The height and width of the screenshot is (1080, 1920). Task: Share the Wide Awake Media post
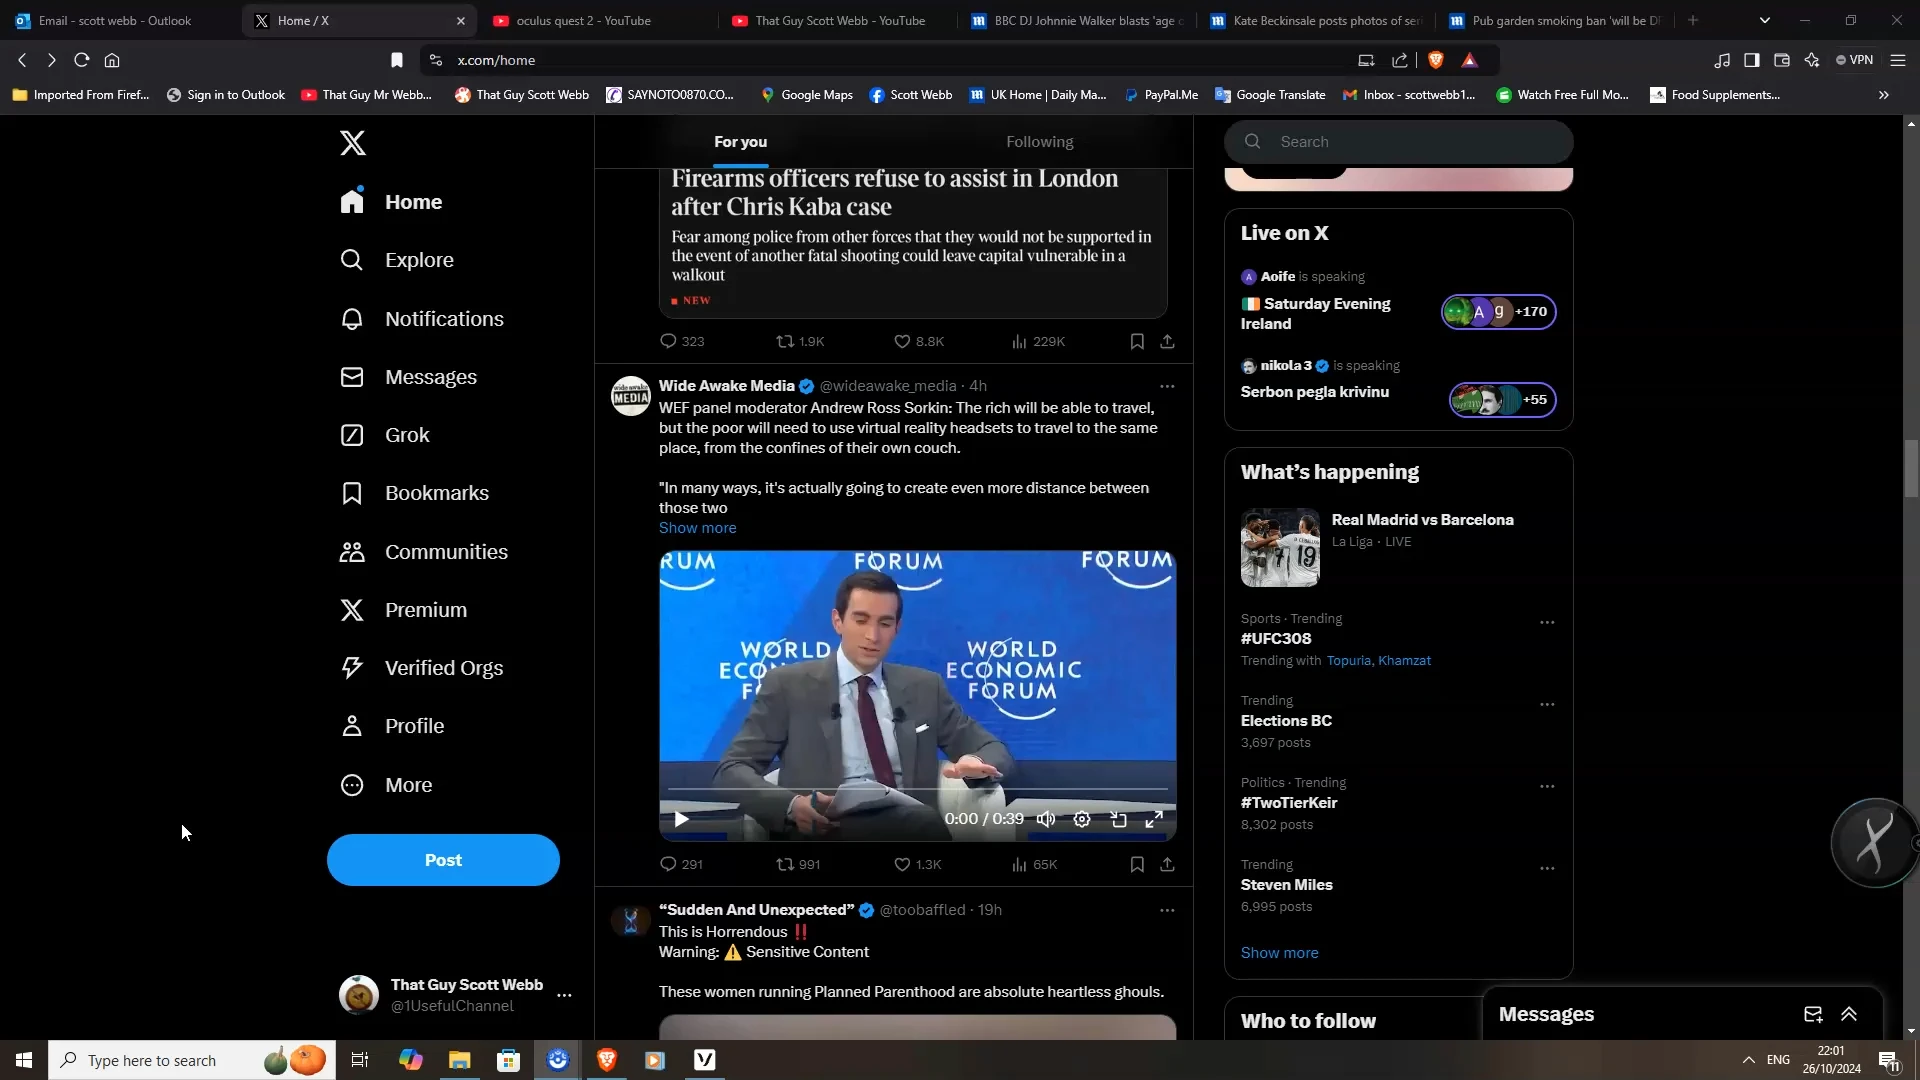click(1167, 865)
